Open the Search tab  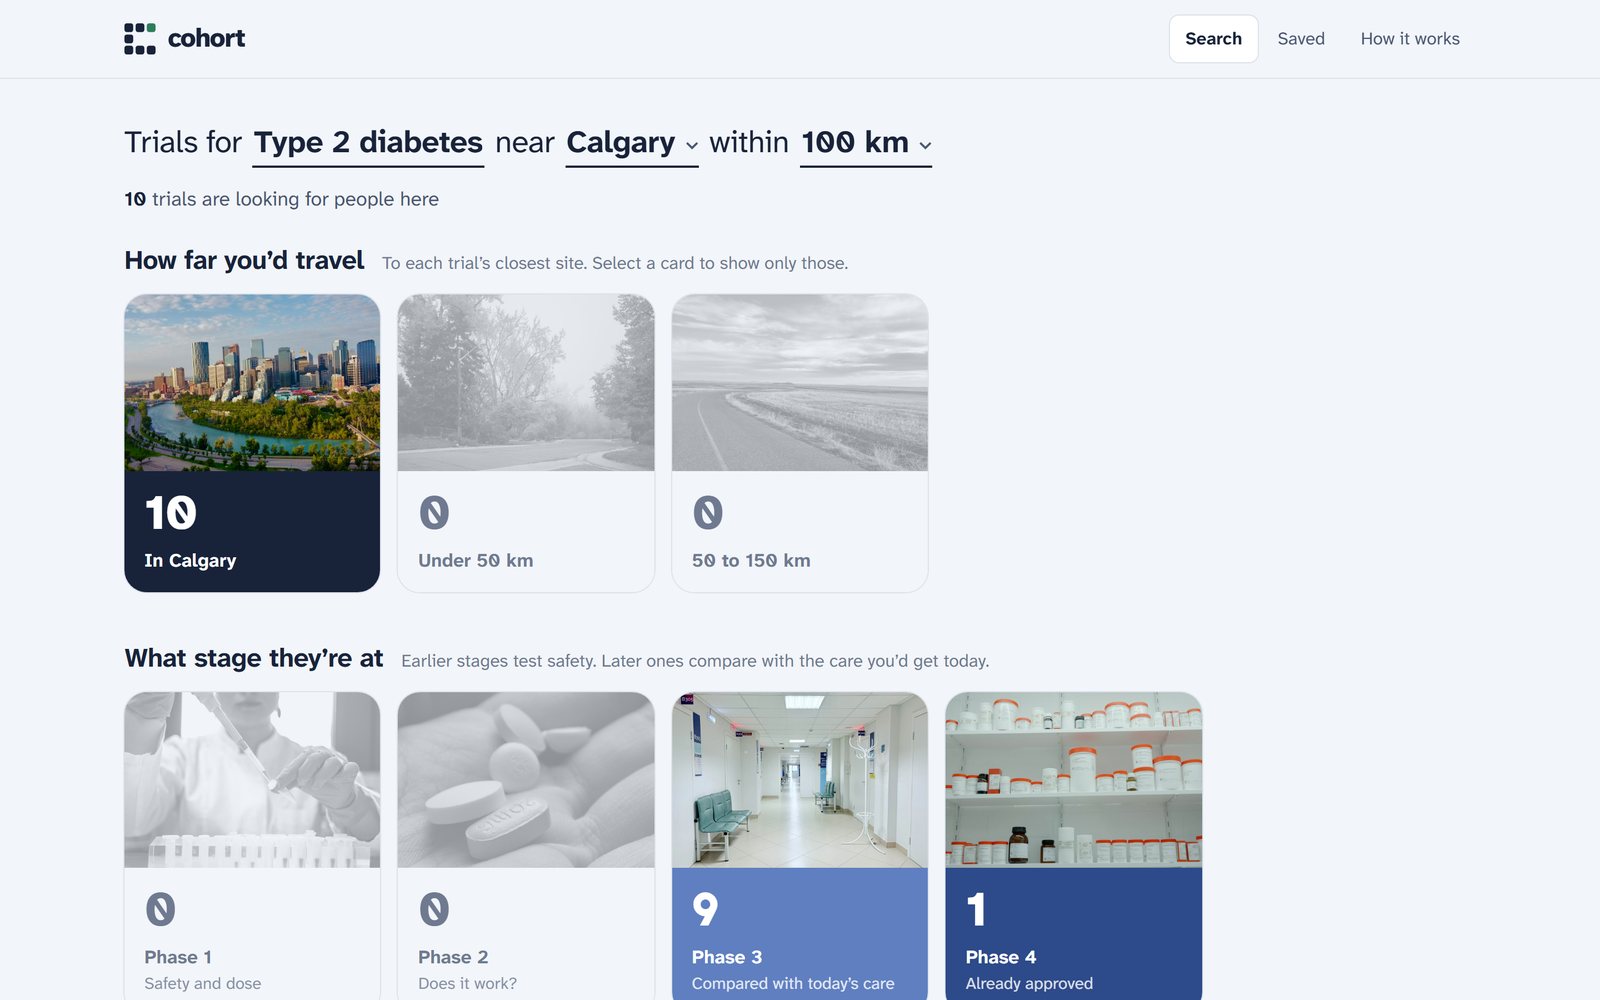(x=1213, y=39)
